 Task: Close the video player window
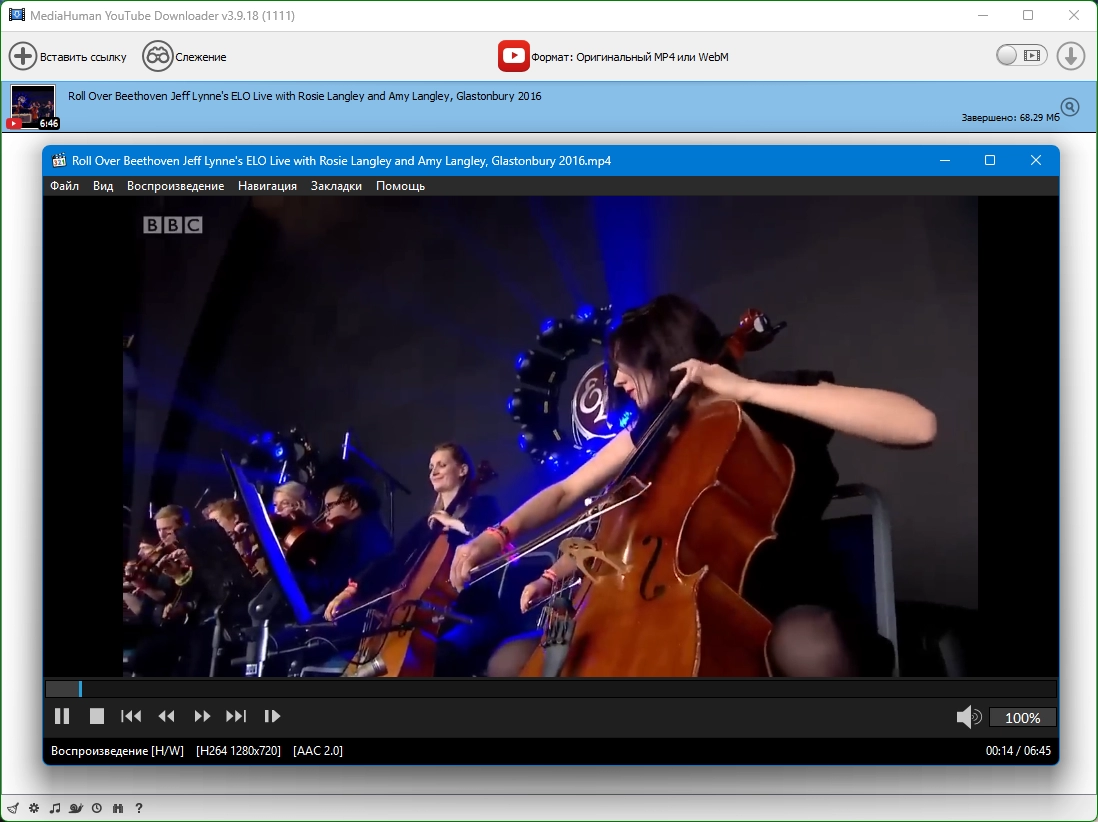(x=1036, y=160)
